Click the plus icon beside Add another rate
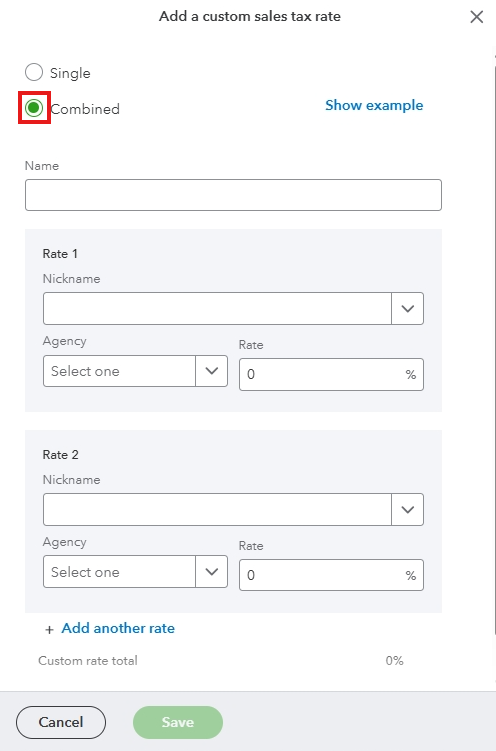 point(49,629)
